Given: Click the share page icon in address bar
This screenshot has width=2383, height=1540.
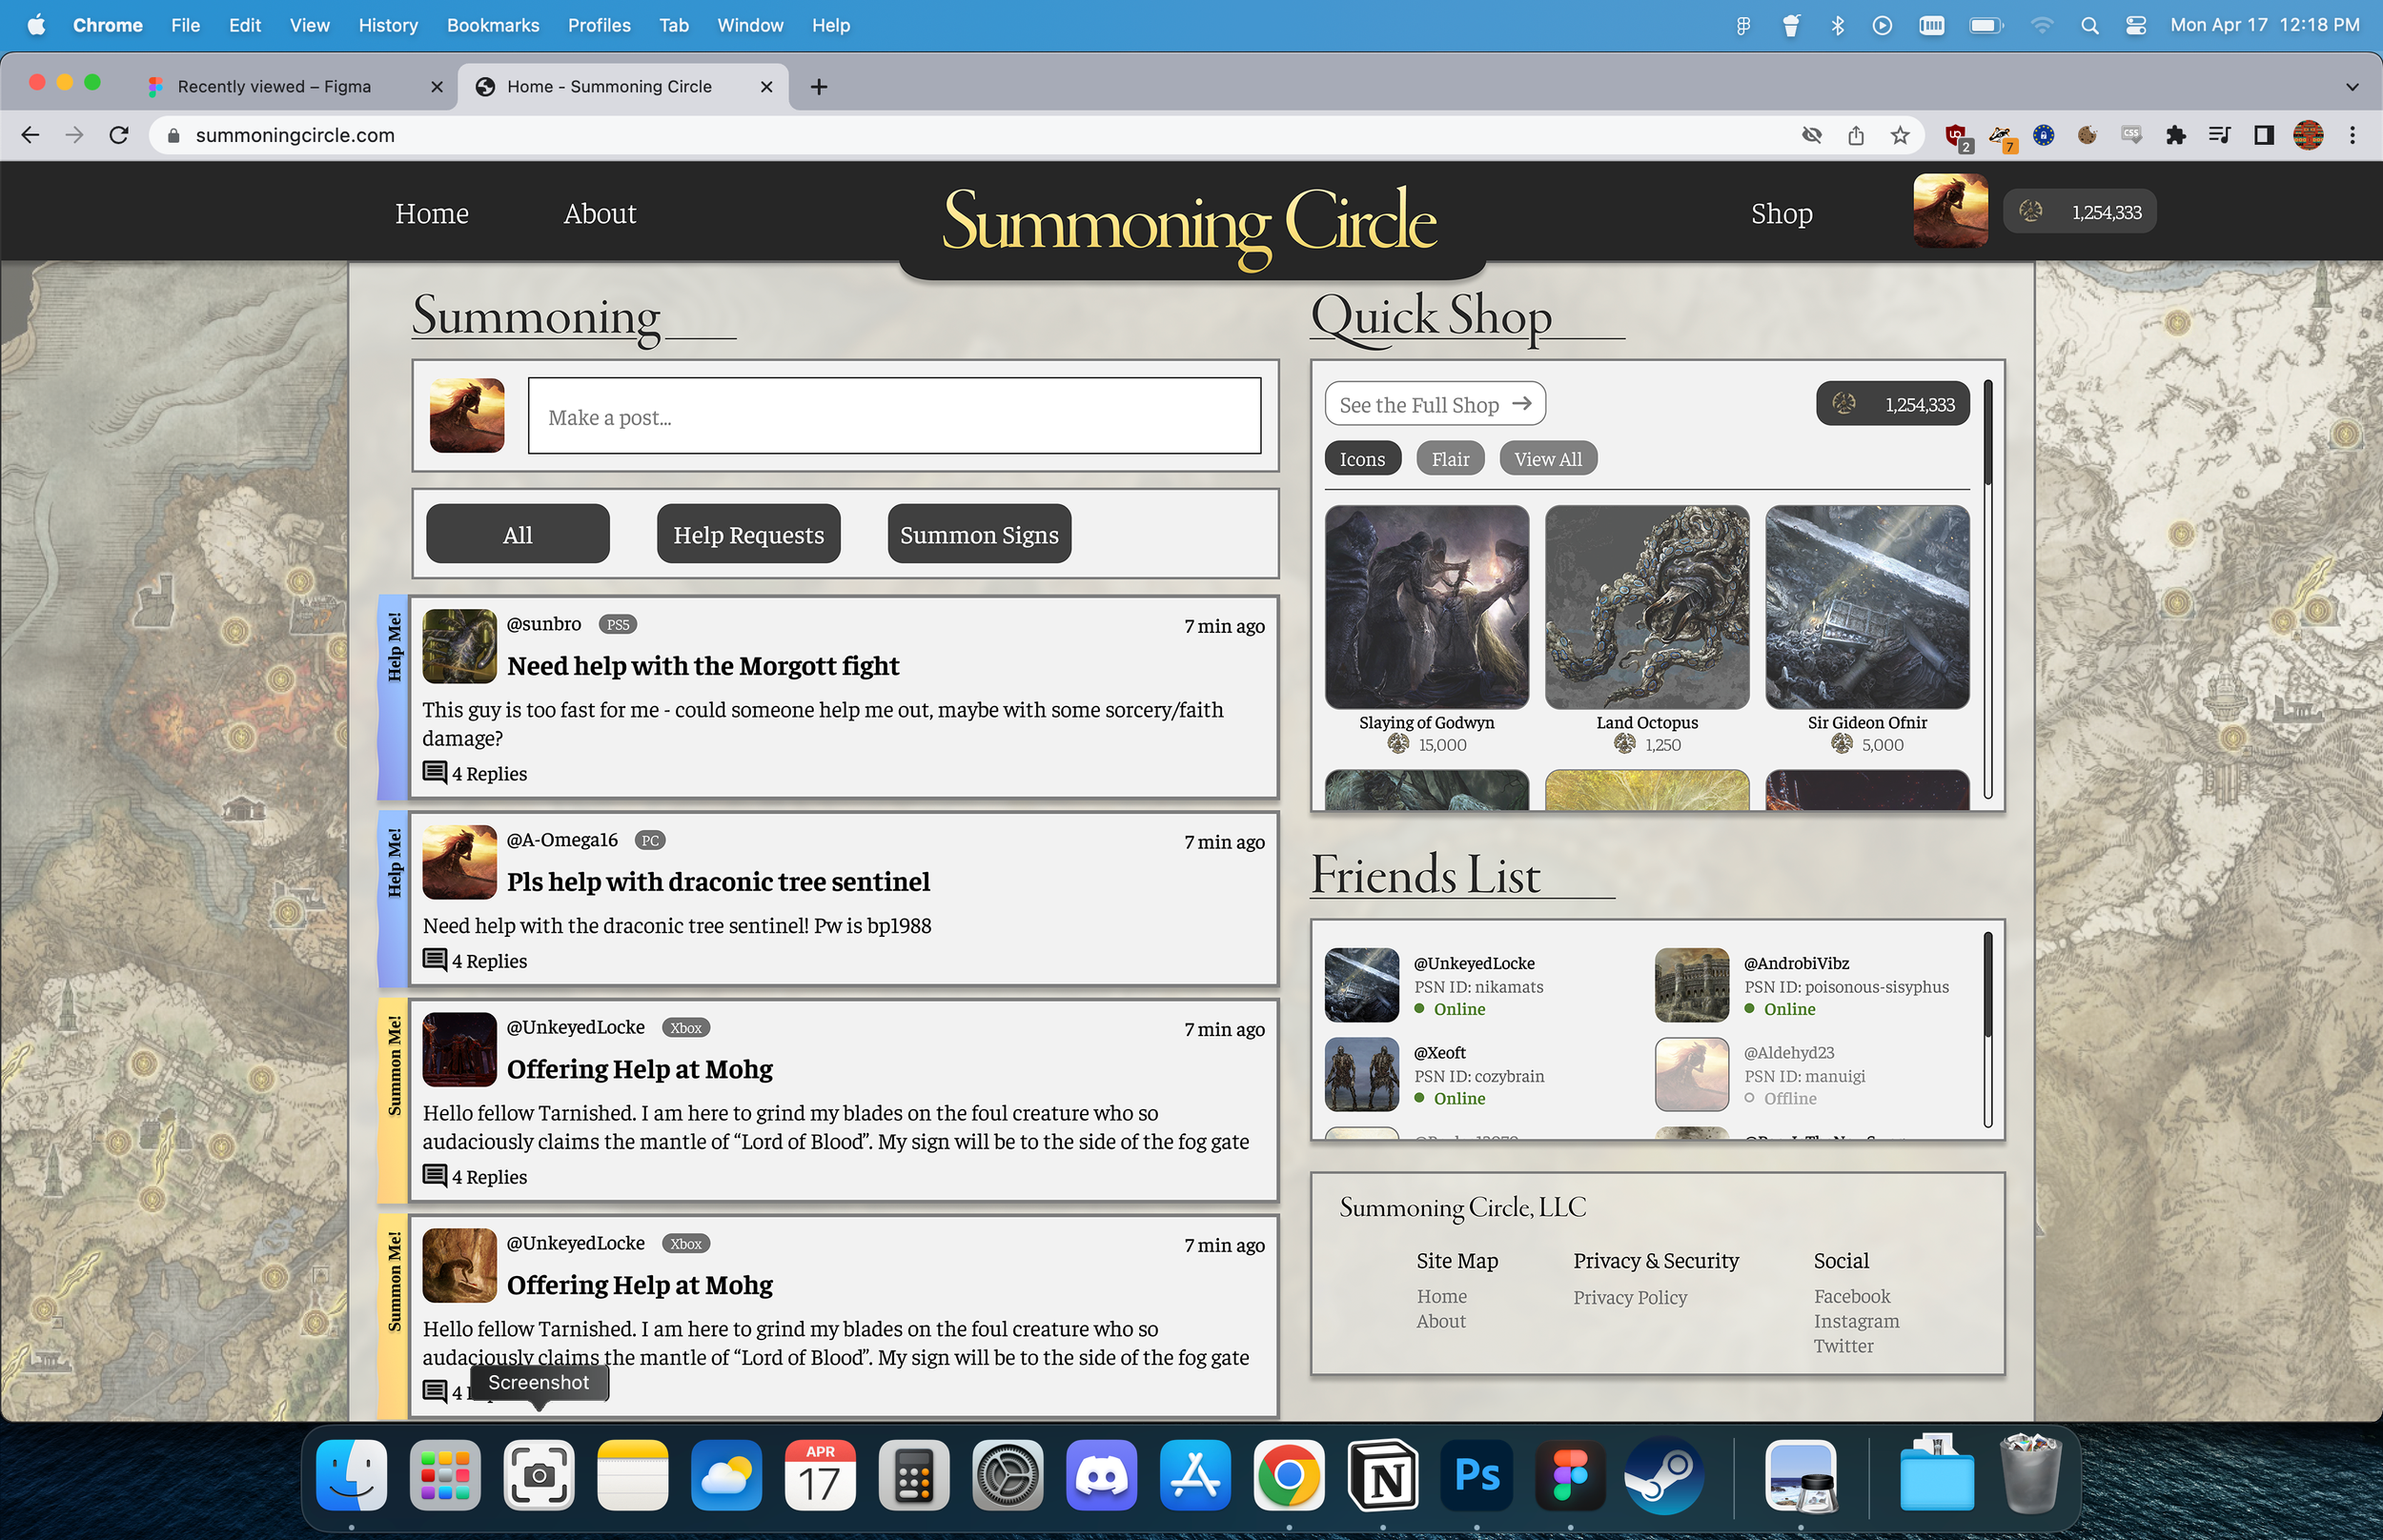Looking at the screenshot, I should (1856, 135).
